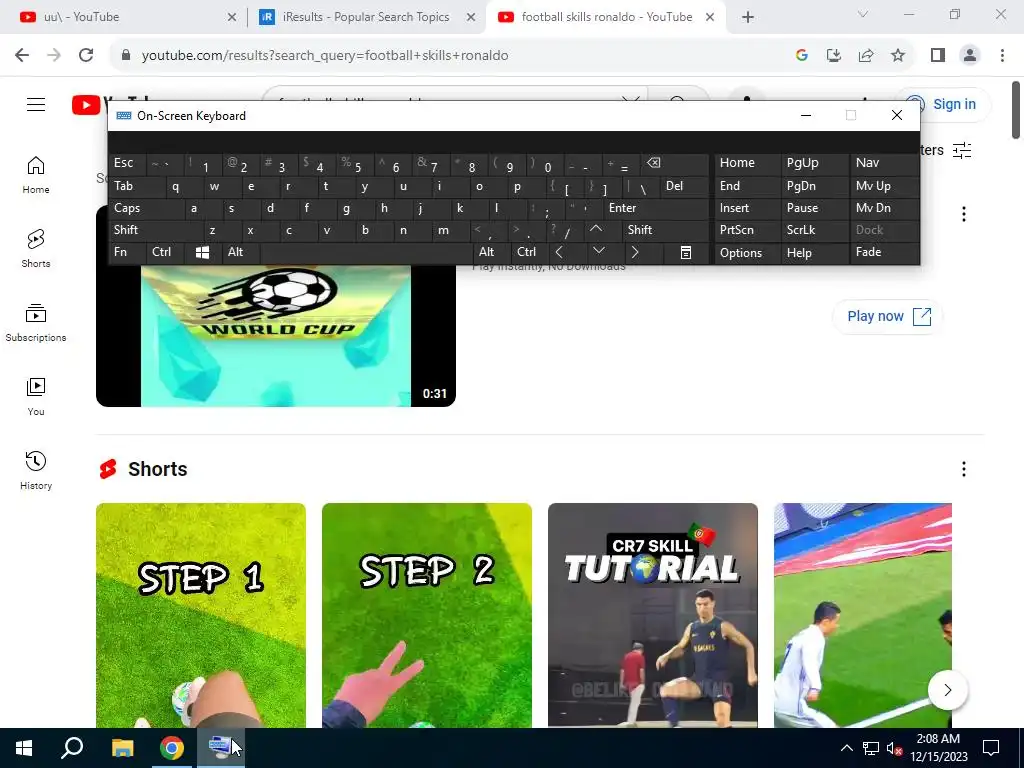Image resolution: width=1024 pixels, height=768 pixels.
Task: Show next Shorts with arrow button
Action: [948, 690]
